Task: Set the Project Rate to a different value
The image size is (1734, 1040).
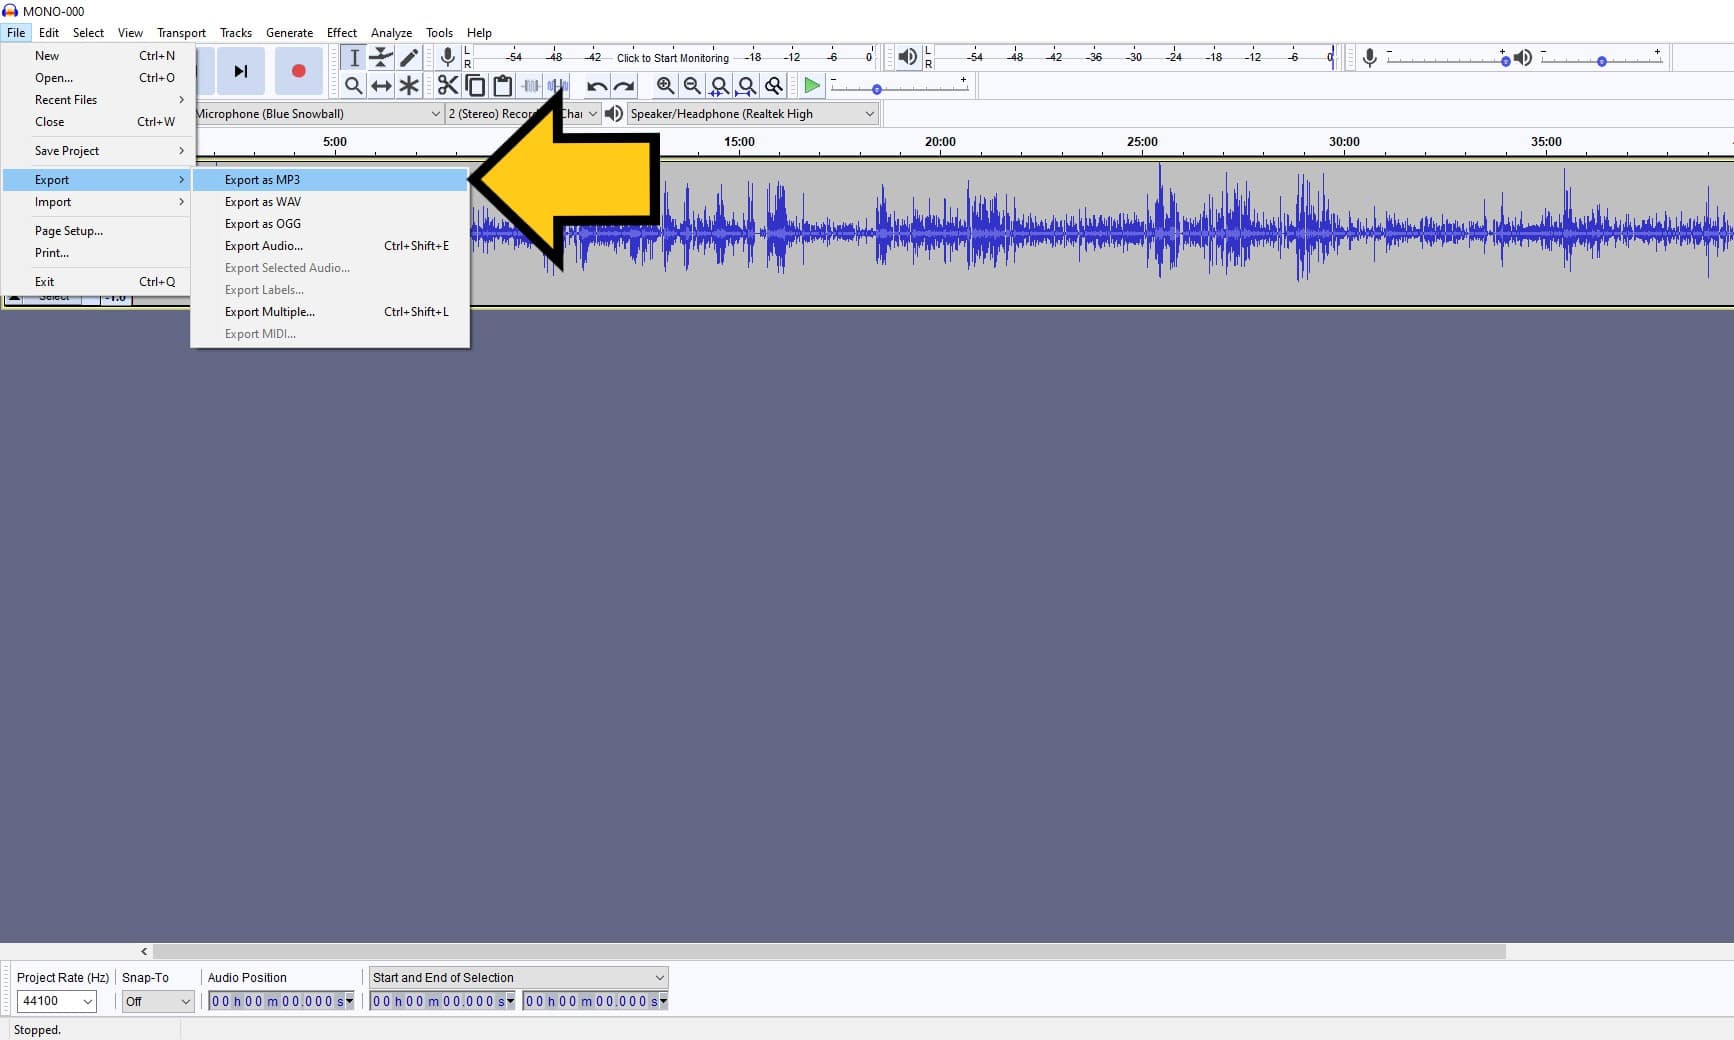Action: 55,1001
